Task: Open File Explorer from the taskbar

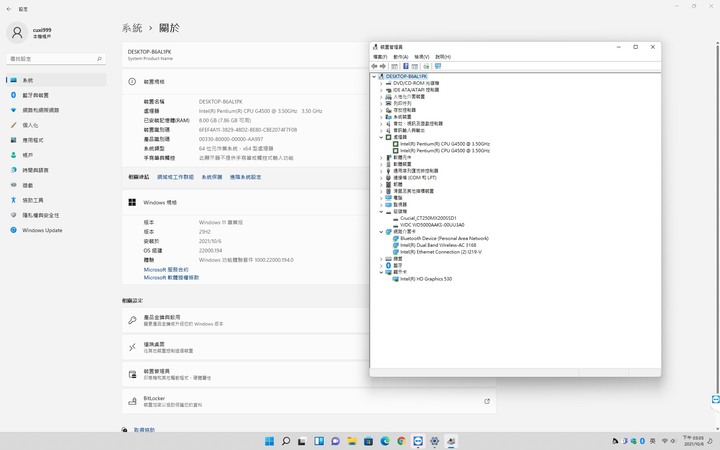Action: click(x=352, y=441)
